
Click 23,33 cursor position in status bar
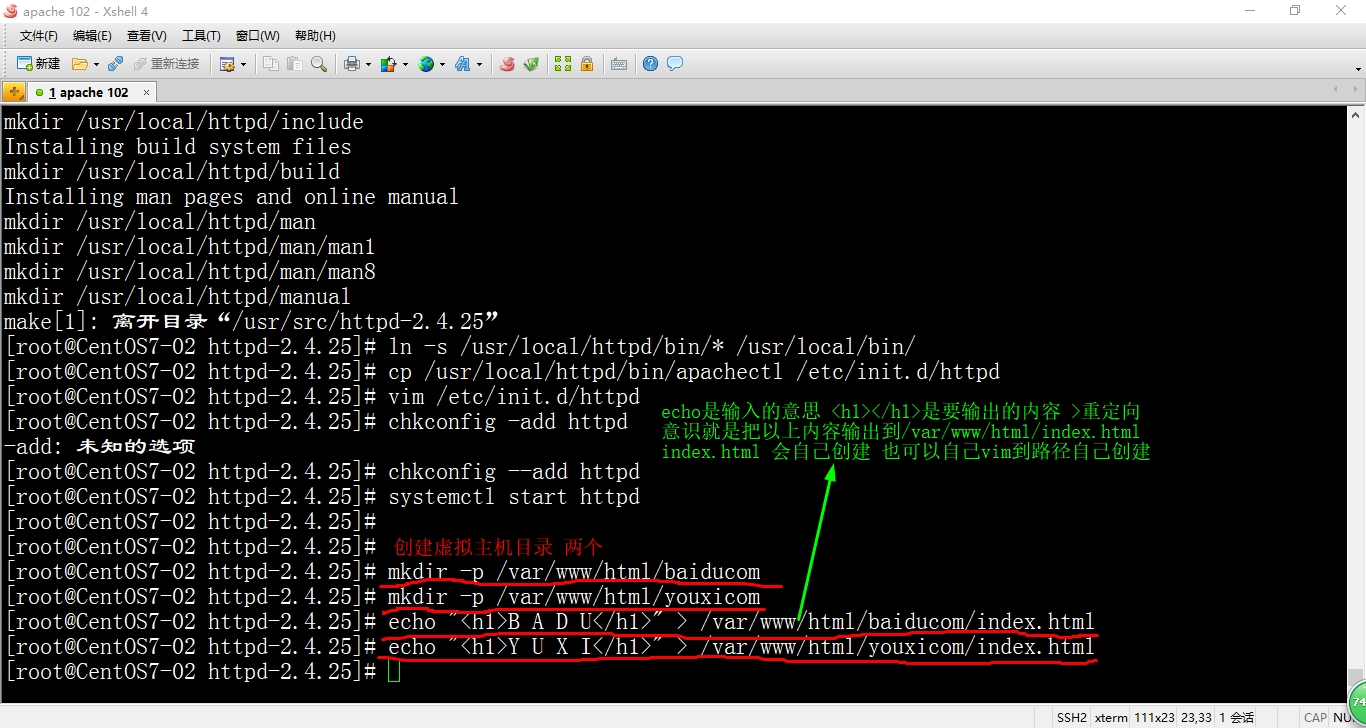point(1197,717)
